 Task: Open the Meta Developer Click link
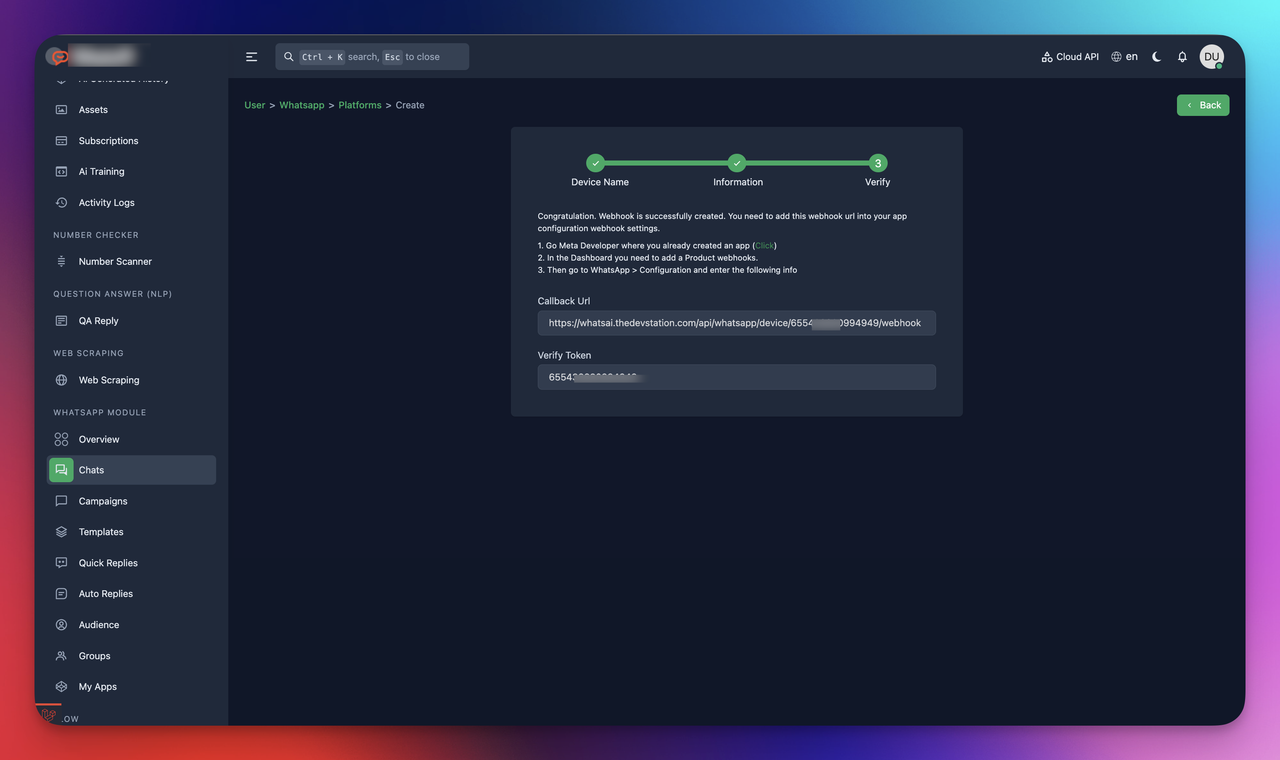point(764,245)
